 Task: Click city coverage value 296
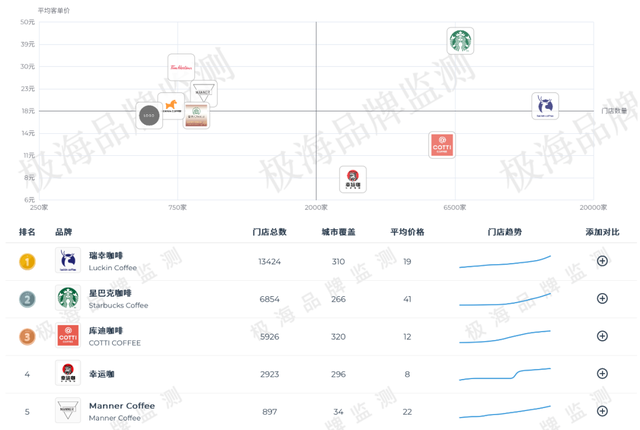tap(338, 374)
